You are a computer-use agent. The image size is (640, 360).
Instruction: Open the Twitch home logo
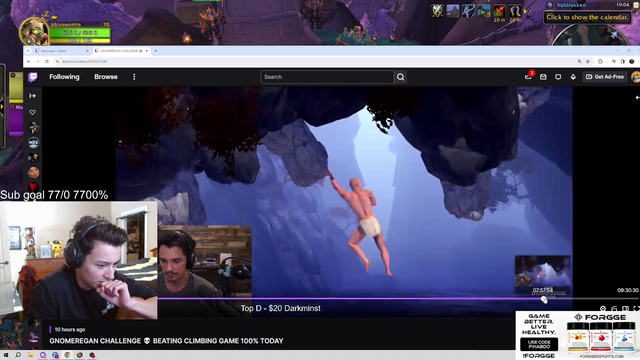pos(33,77)
